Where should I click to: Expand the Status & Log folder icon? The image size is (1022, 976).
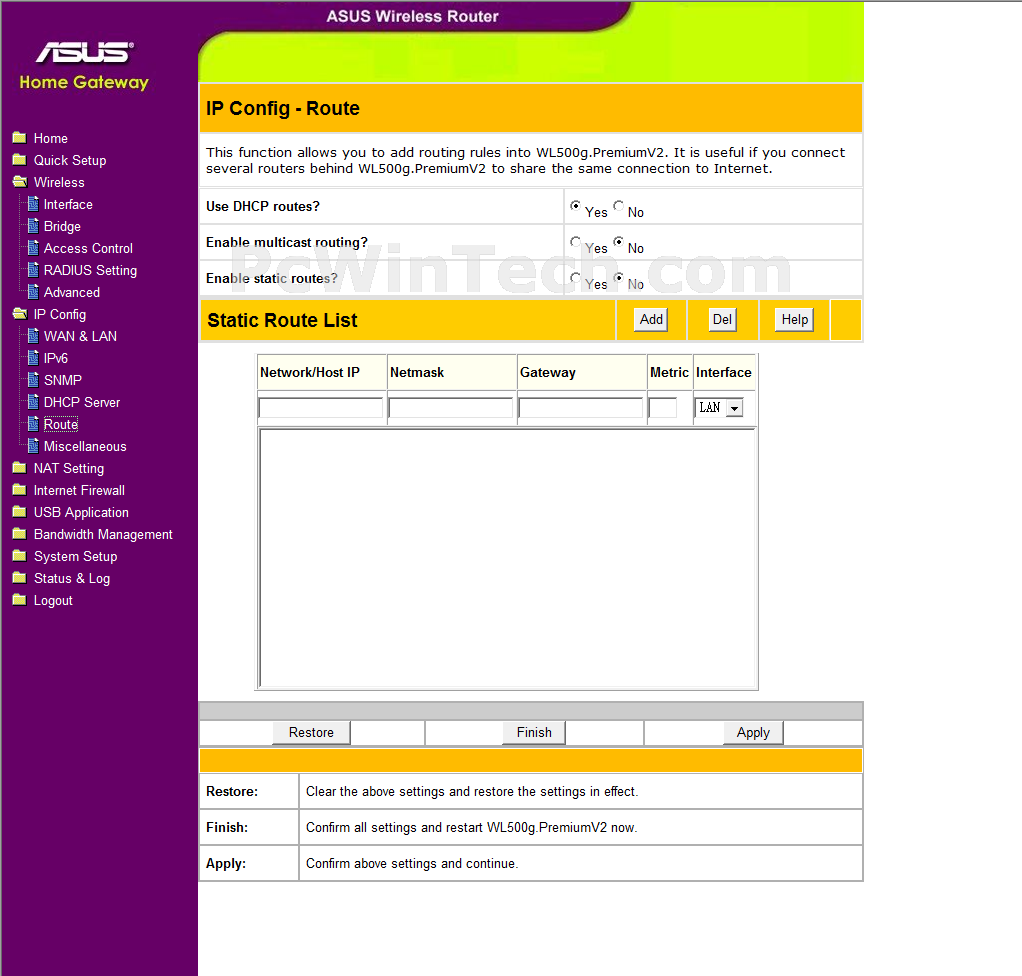coord(20,578)
